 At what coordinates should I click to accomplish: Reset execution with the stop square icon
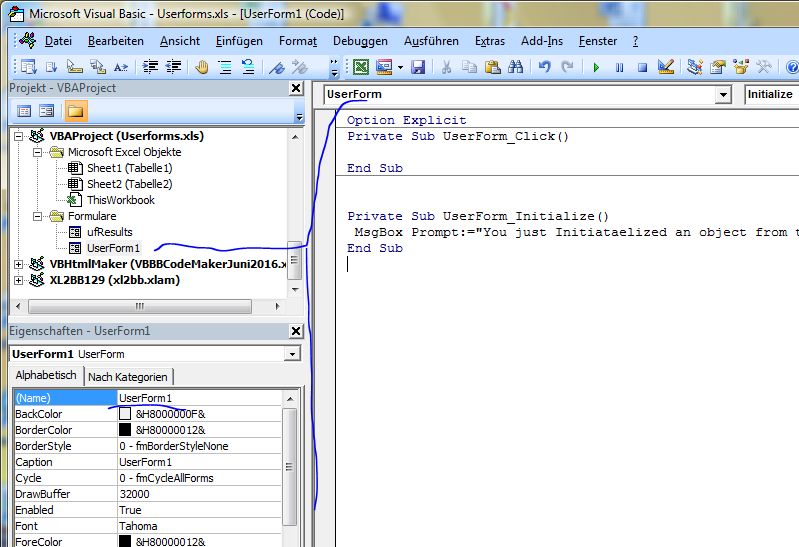(x=642, y=67)
